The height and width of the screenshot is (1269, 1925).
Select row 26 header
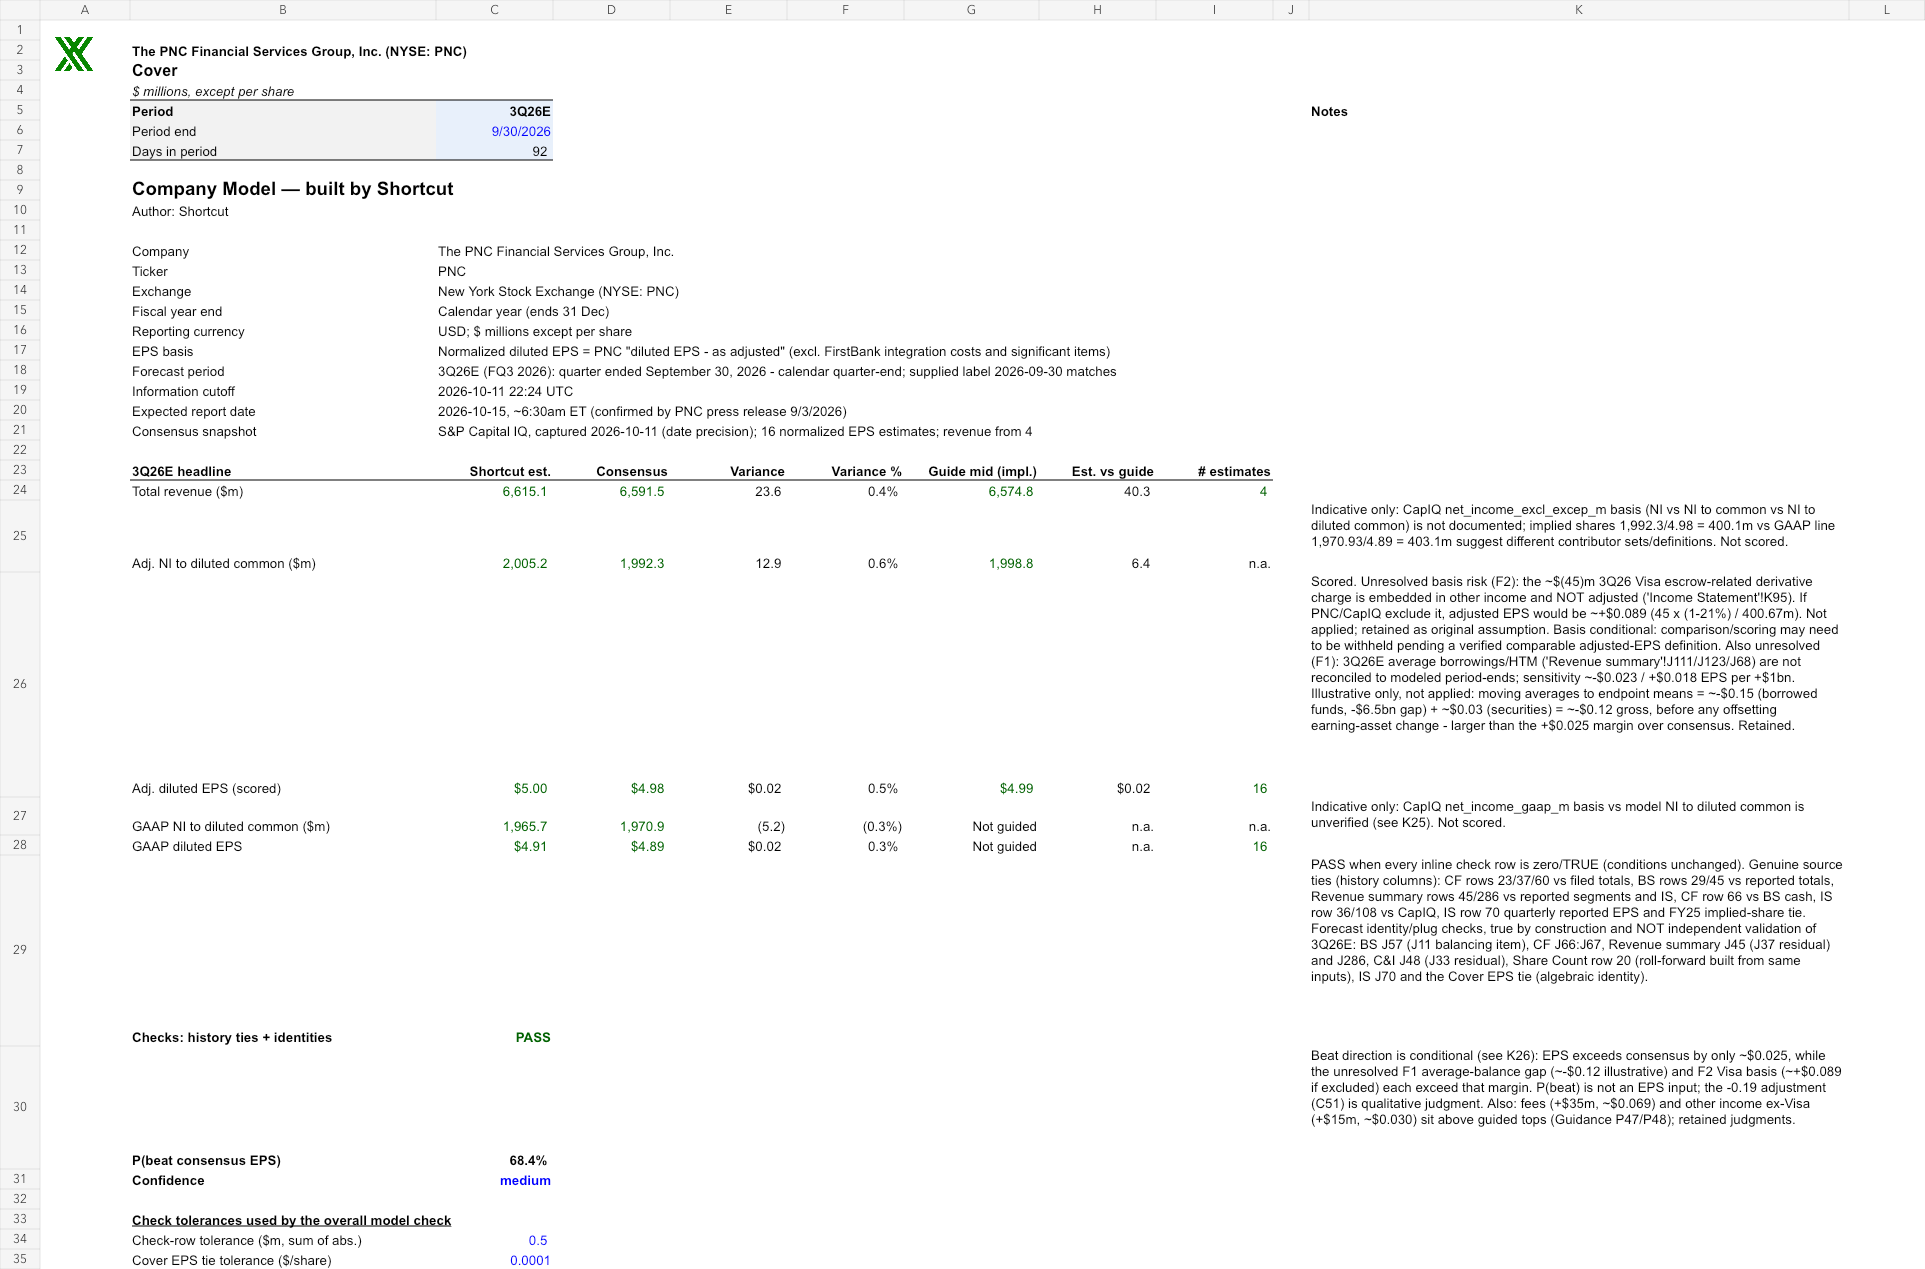[x=20, y=684]
